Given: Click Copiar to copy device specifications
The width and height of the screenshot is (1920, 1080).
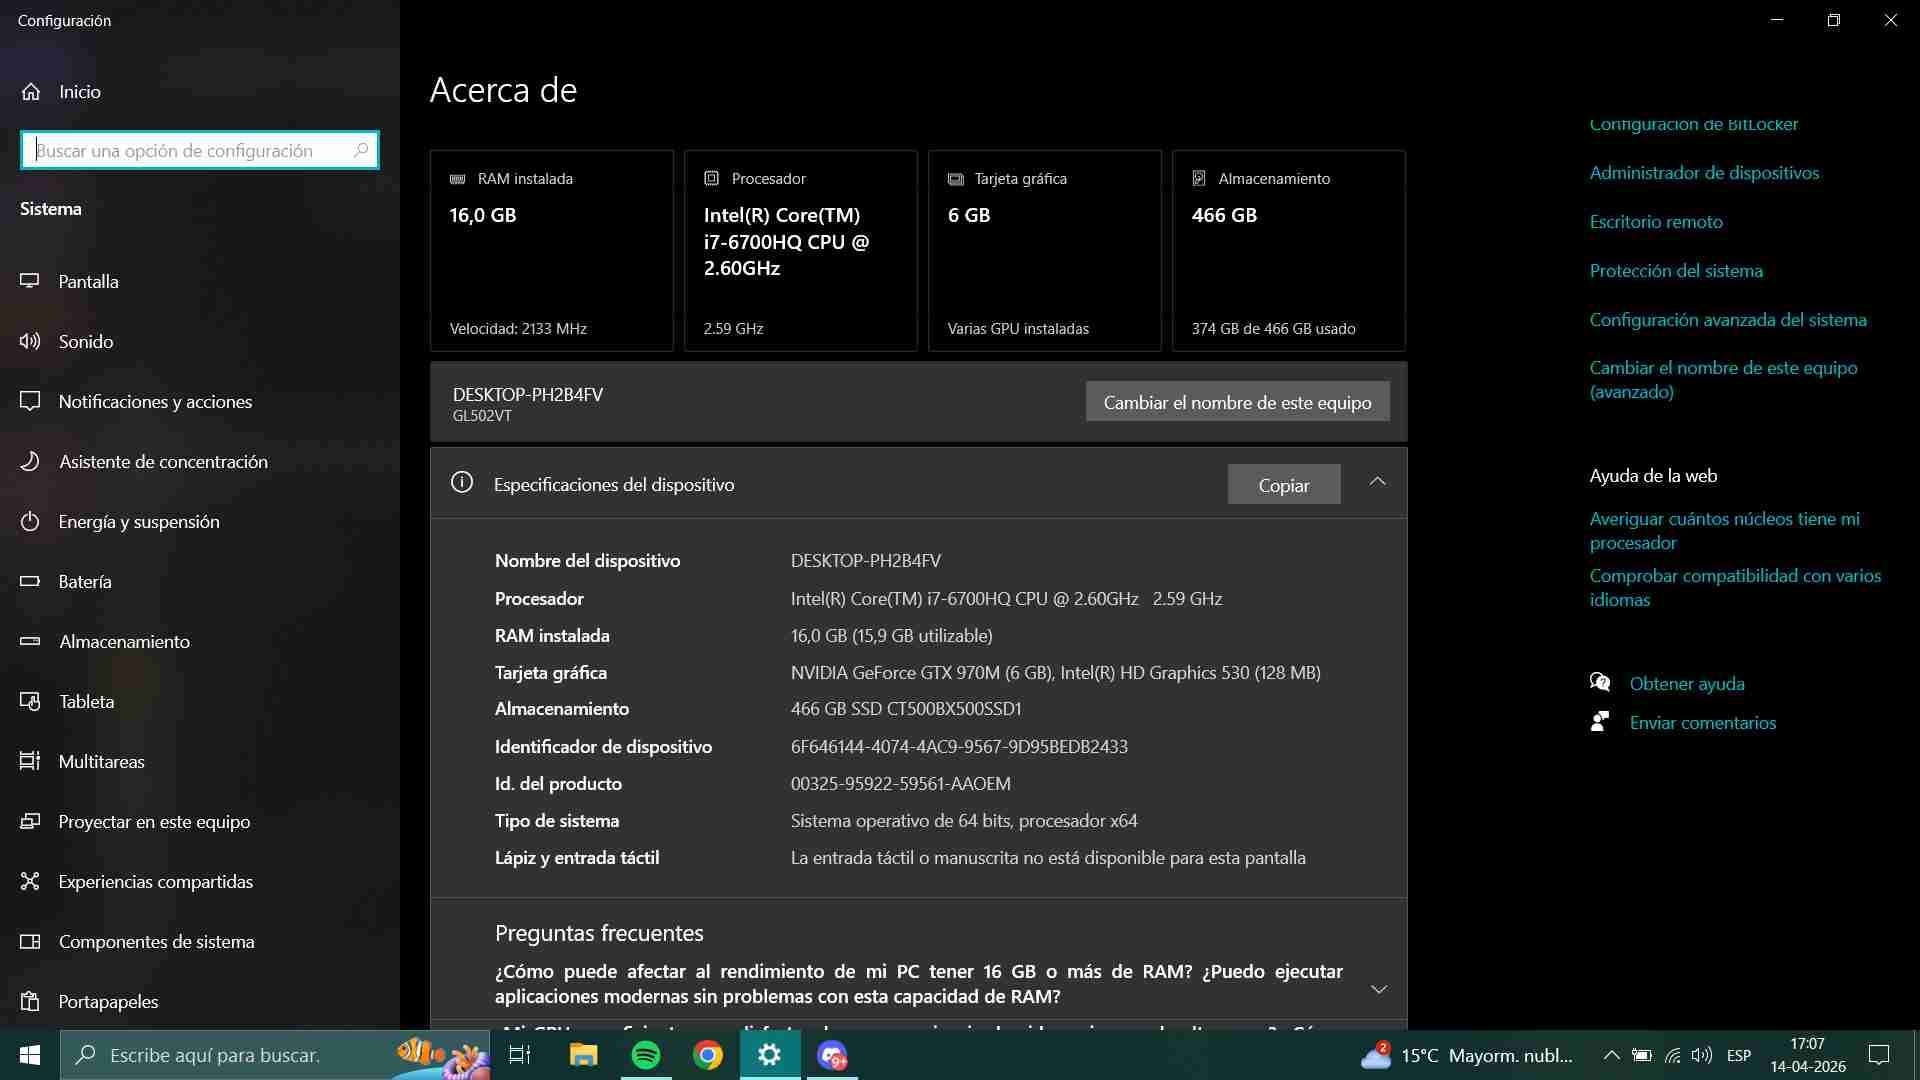Looking at the screenshot, I should (x=1284, y=484).
